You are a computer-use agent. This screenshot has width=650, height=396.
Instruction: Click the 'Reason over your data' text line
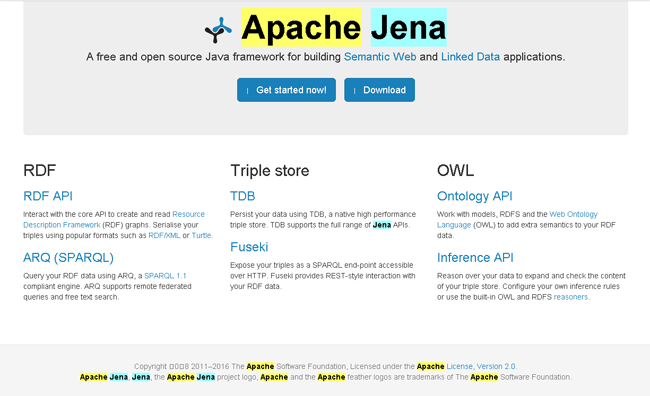point(531,276)
